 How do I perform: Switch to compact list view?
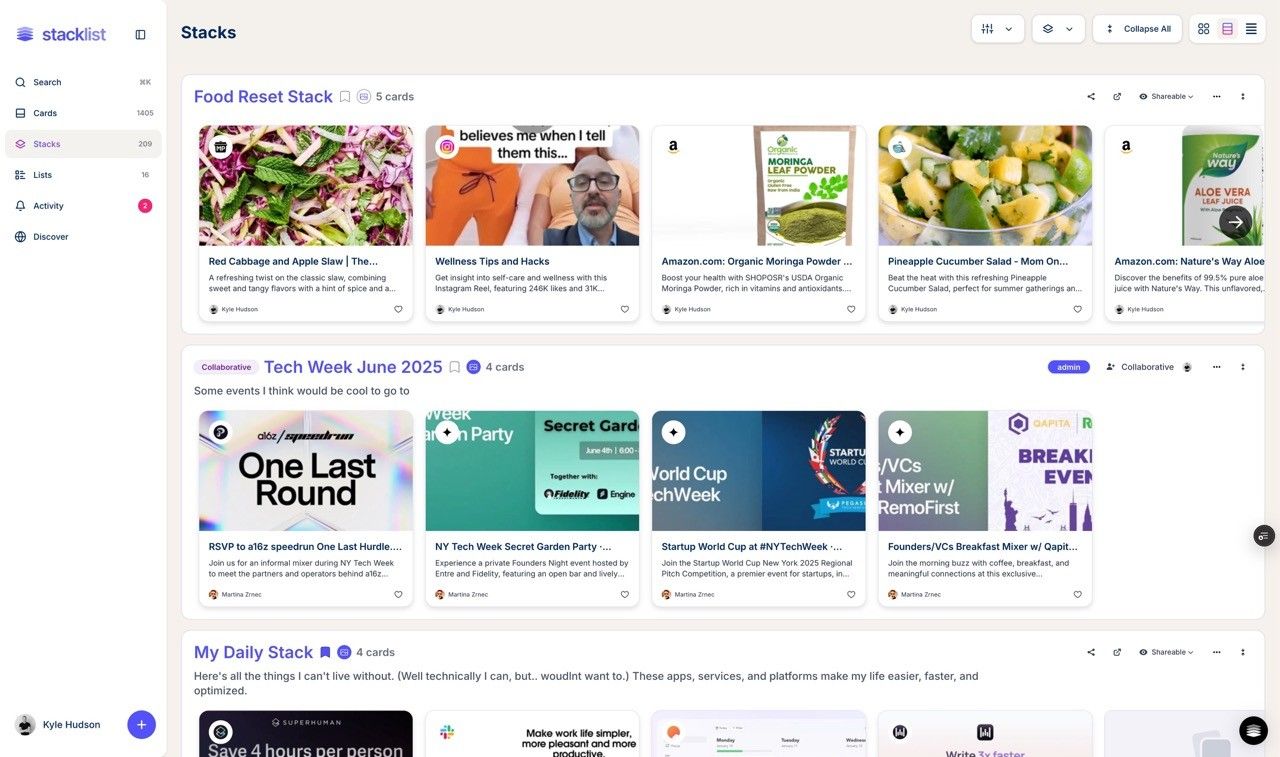[x=1251, y=29]
